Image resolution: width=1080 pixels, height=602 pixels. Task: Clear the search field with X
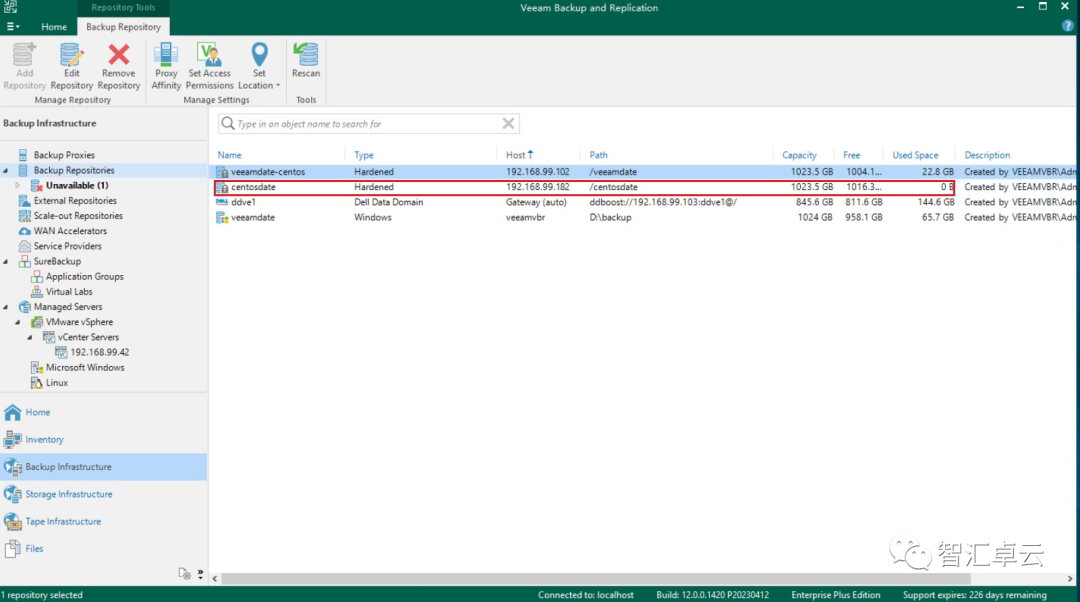(x=508, y=123)
